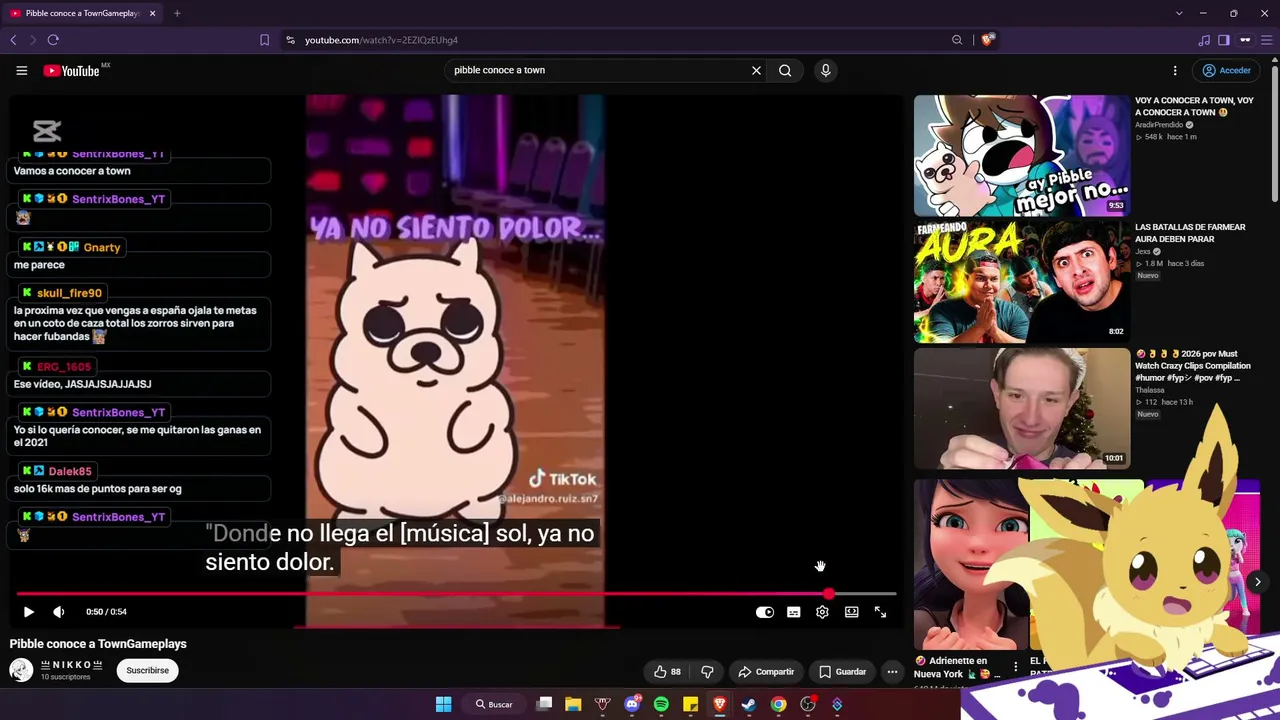Open a new browser tab

(x=177, y=13)
